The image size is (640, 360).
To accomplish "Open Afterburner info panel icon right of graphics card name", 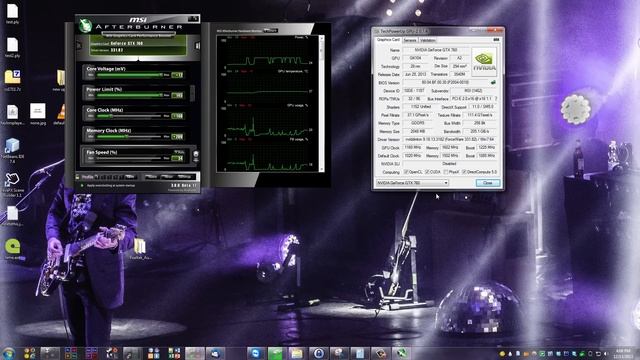I will pyautogui.click(x=197, y=46).
